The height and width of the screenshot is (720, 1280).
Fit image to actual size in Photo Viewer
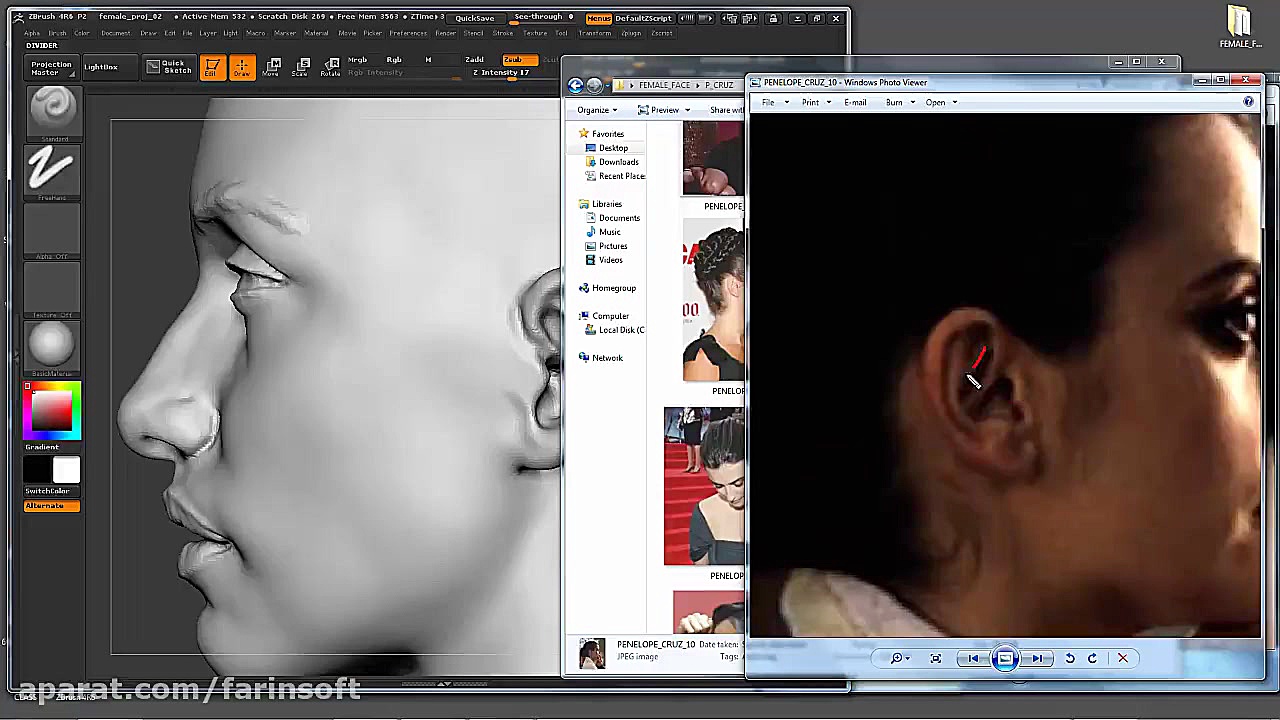pos(936,658)
